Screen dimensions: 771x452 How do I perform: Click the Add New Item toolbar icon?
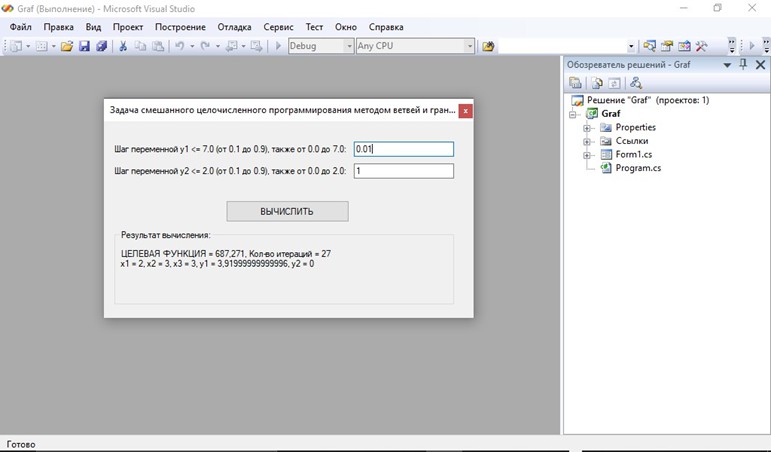[x=42, y=46]
